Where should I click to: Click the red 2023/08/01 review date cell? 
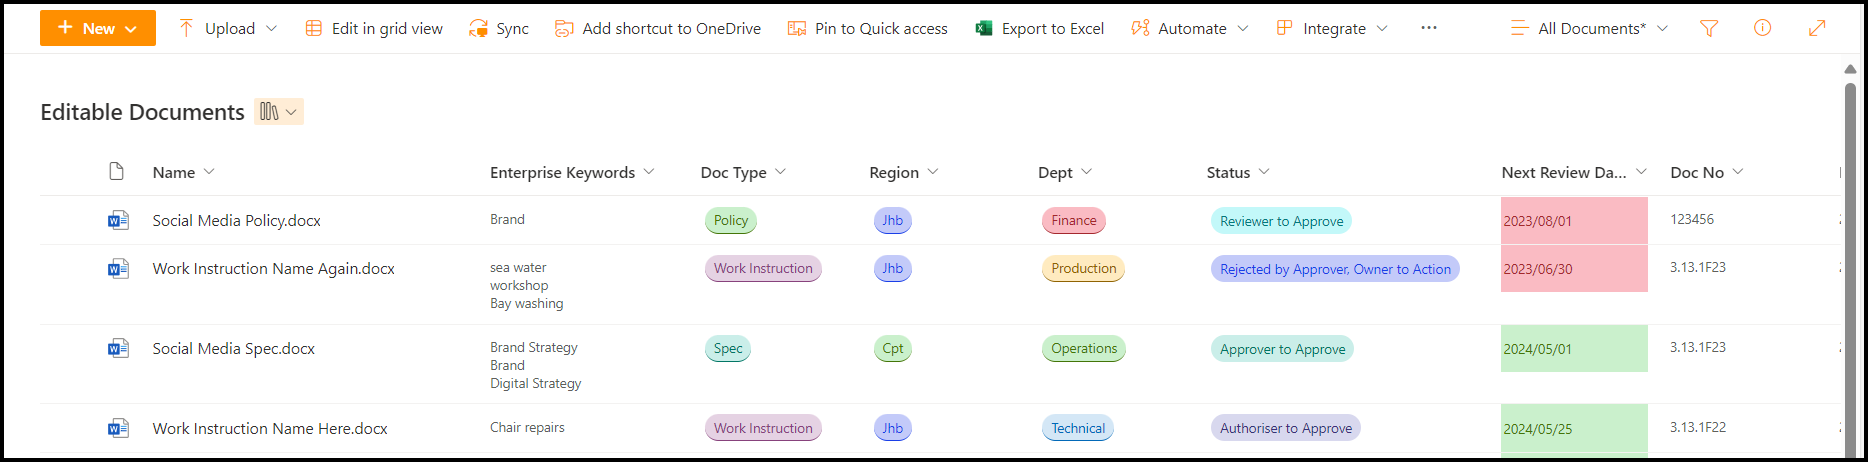[x=1573, y=221]
